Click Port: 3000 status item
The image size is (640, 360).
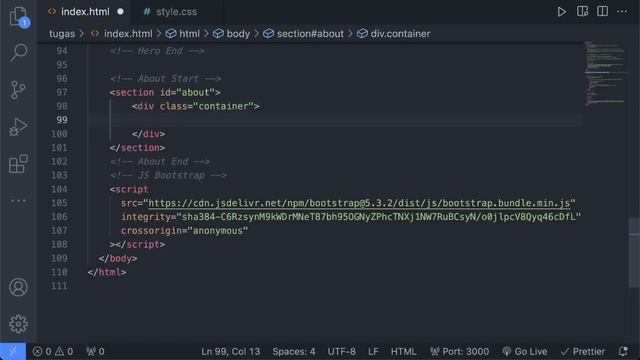click(x=459, y=351)
